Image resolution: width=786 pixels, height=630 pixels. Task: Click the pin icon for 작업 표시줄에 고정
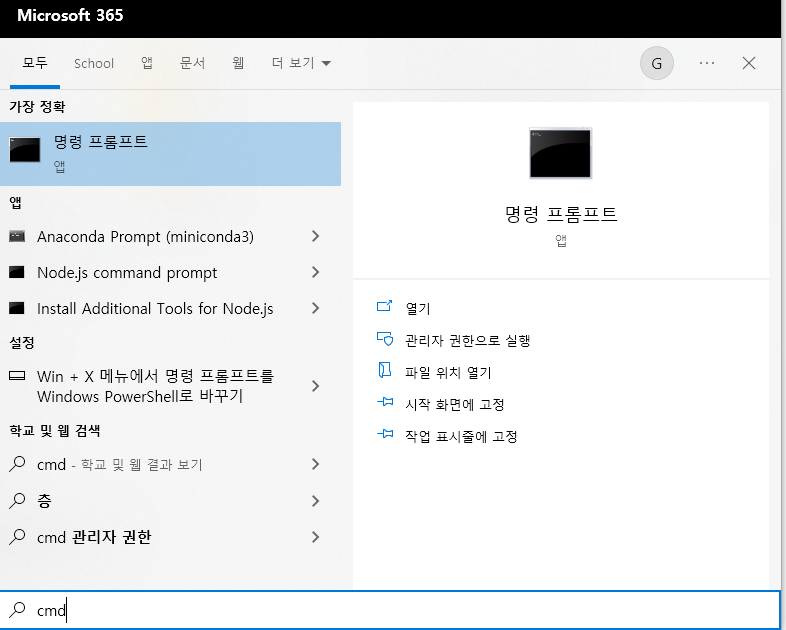click(385, 434)
